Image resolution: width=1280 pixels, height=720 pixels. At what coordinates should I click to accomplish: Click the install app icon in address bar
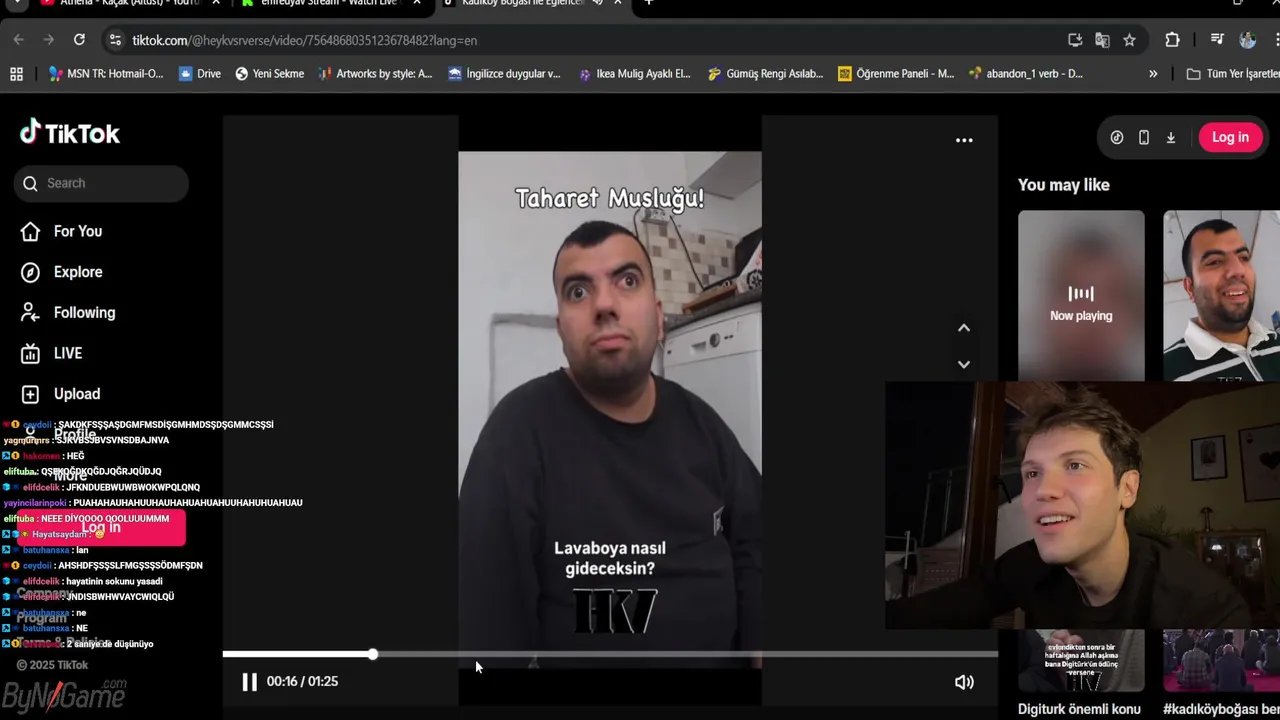1075,40
